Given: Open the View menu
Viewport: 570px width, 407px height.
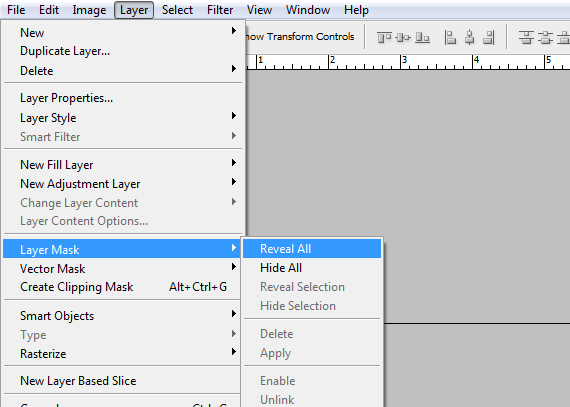Looking at the screenshot, I should [x=259, y=10].
